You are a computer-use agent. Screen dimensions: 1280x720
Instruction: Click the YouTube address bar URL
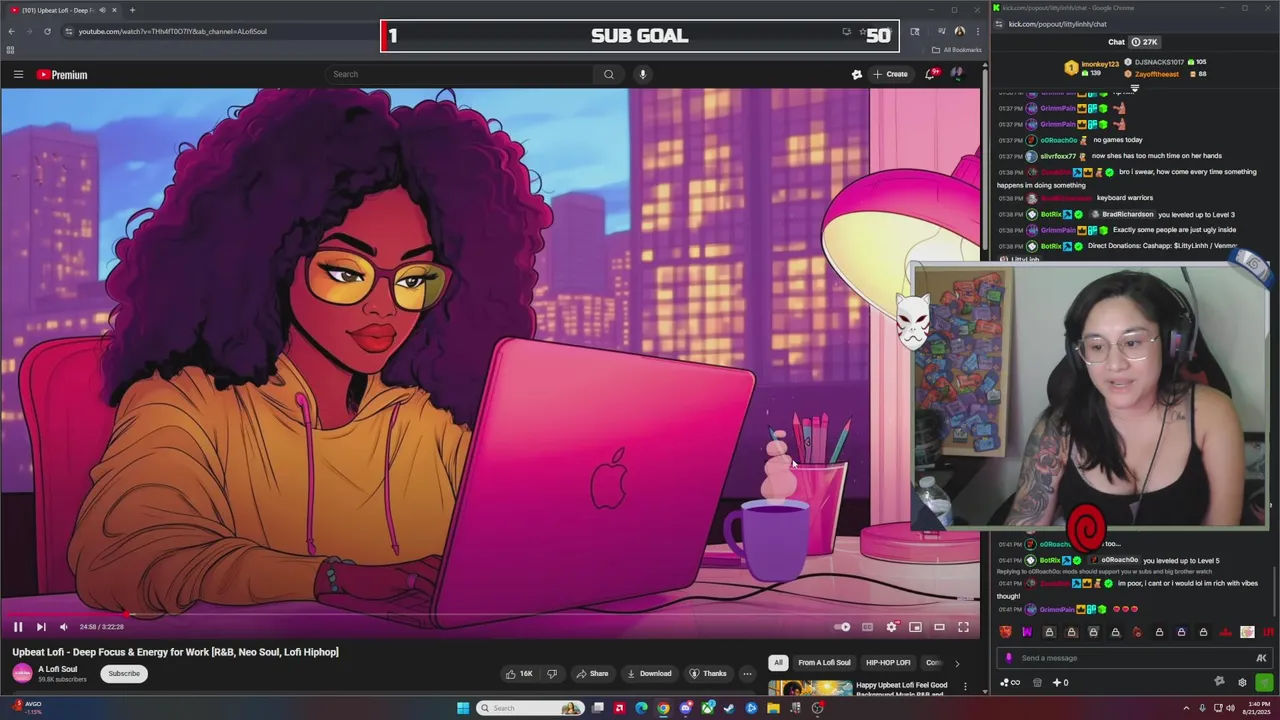coord(172,31)
